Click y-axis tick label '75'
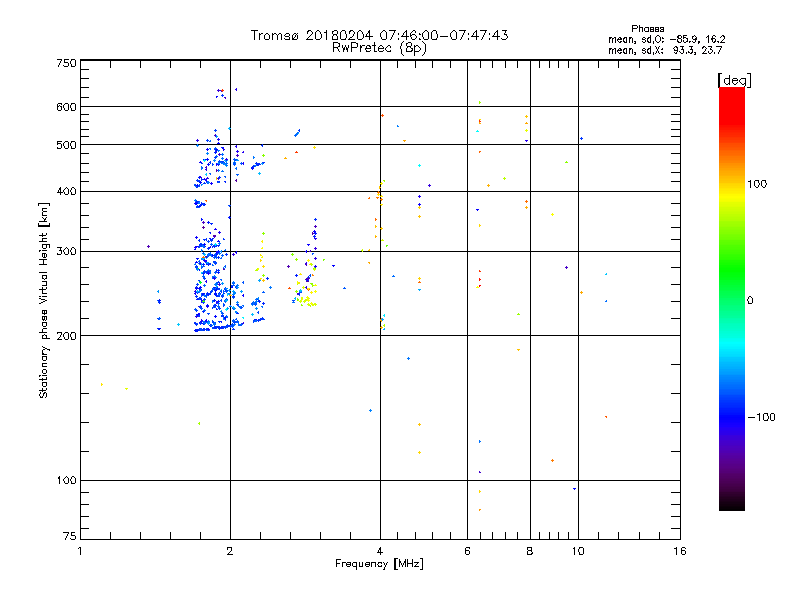Screen dimensions: 800x600 [x=70, y=536]
